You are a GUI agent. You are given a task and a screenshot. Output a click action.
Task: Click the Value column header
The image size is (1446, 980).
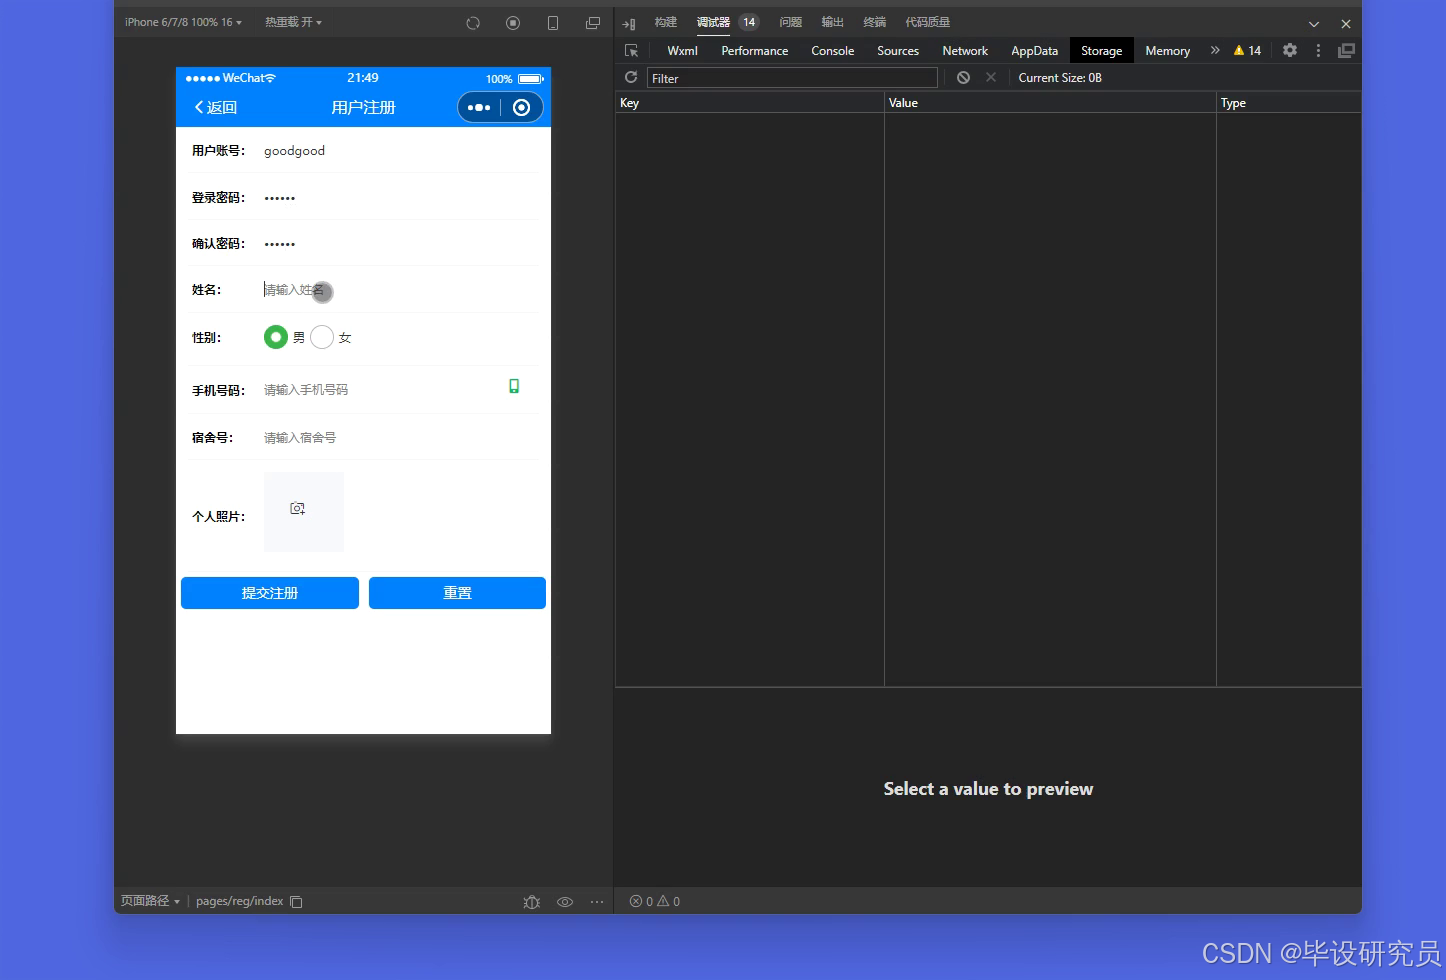(1050, 103)
